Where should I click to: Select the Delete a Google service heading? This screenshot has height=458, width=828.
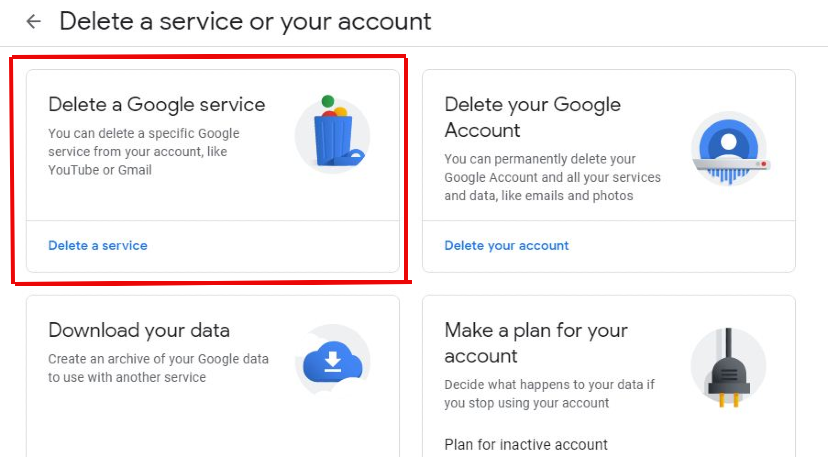[157, 105]
